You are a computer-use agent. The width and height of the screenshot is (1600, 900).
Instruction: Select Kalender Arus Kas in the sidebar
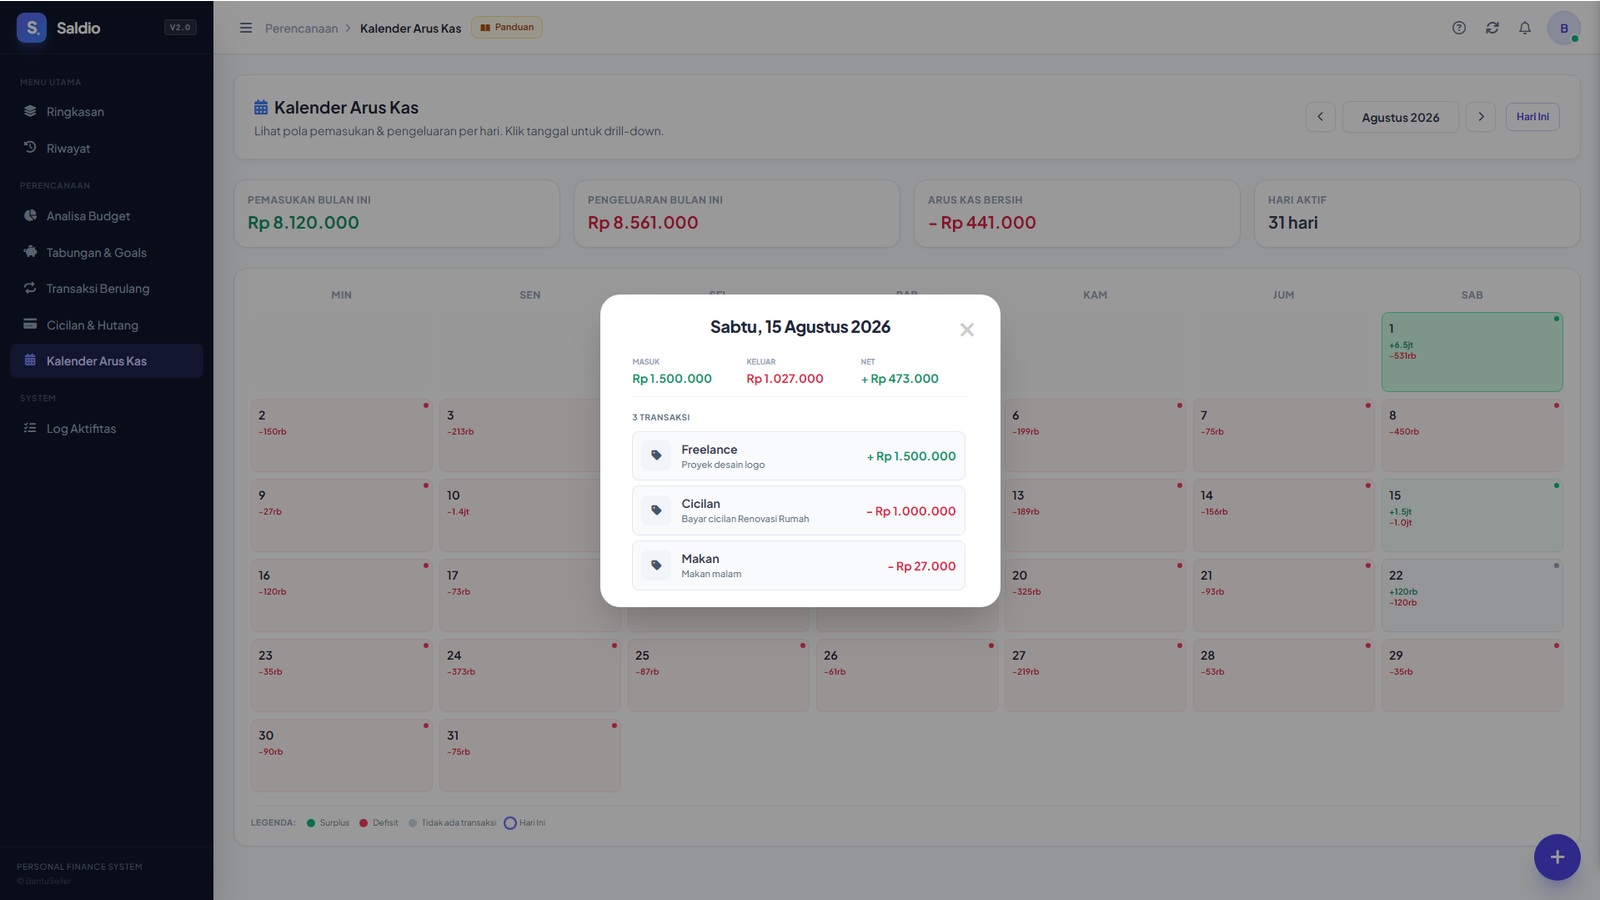pyautogui.click(x=107, y=361)
